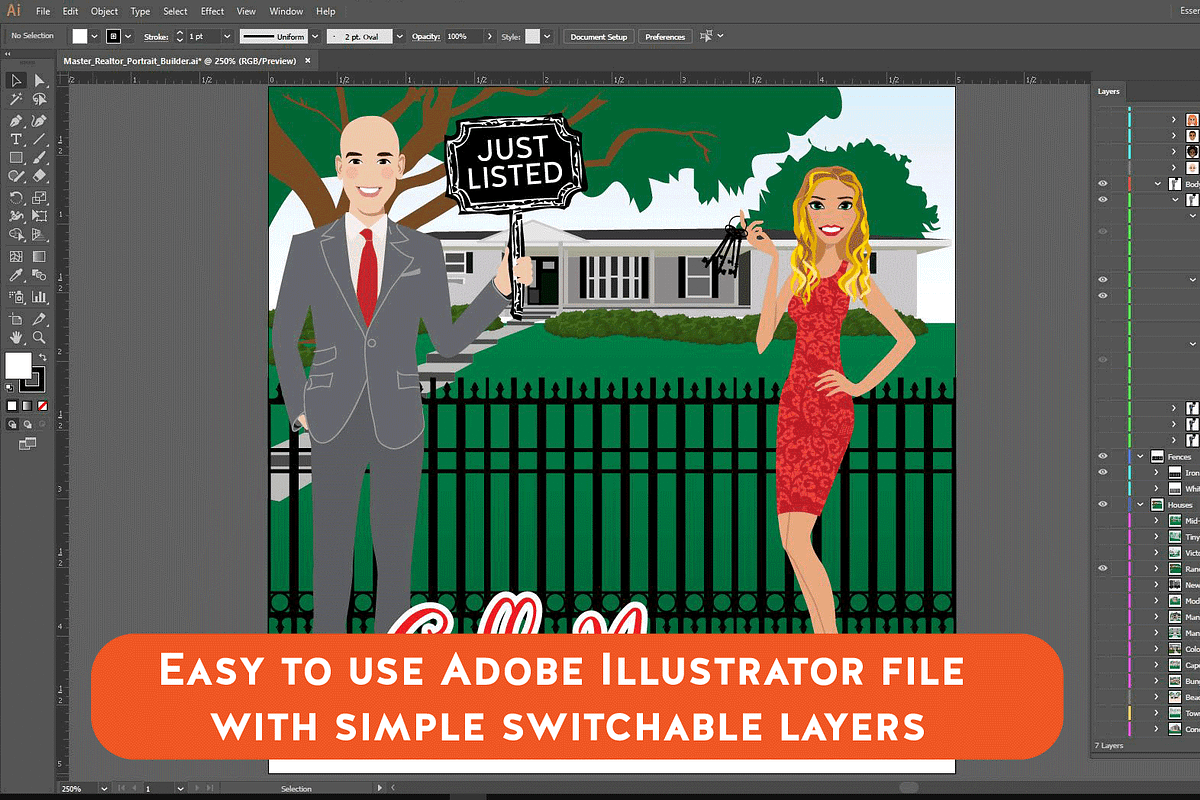Collapse the Houses layer group

pos(1141,504)
